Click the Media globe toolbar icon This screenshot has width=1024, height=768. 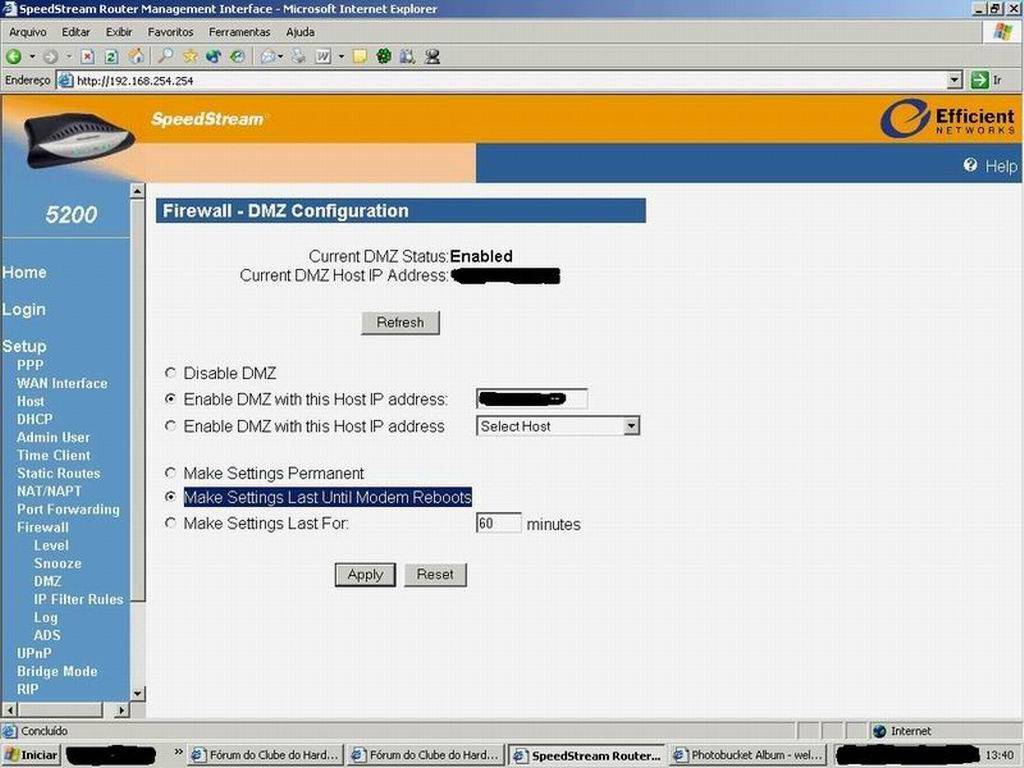tap(214, 57)
